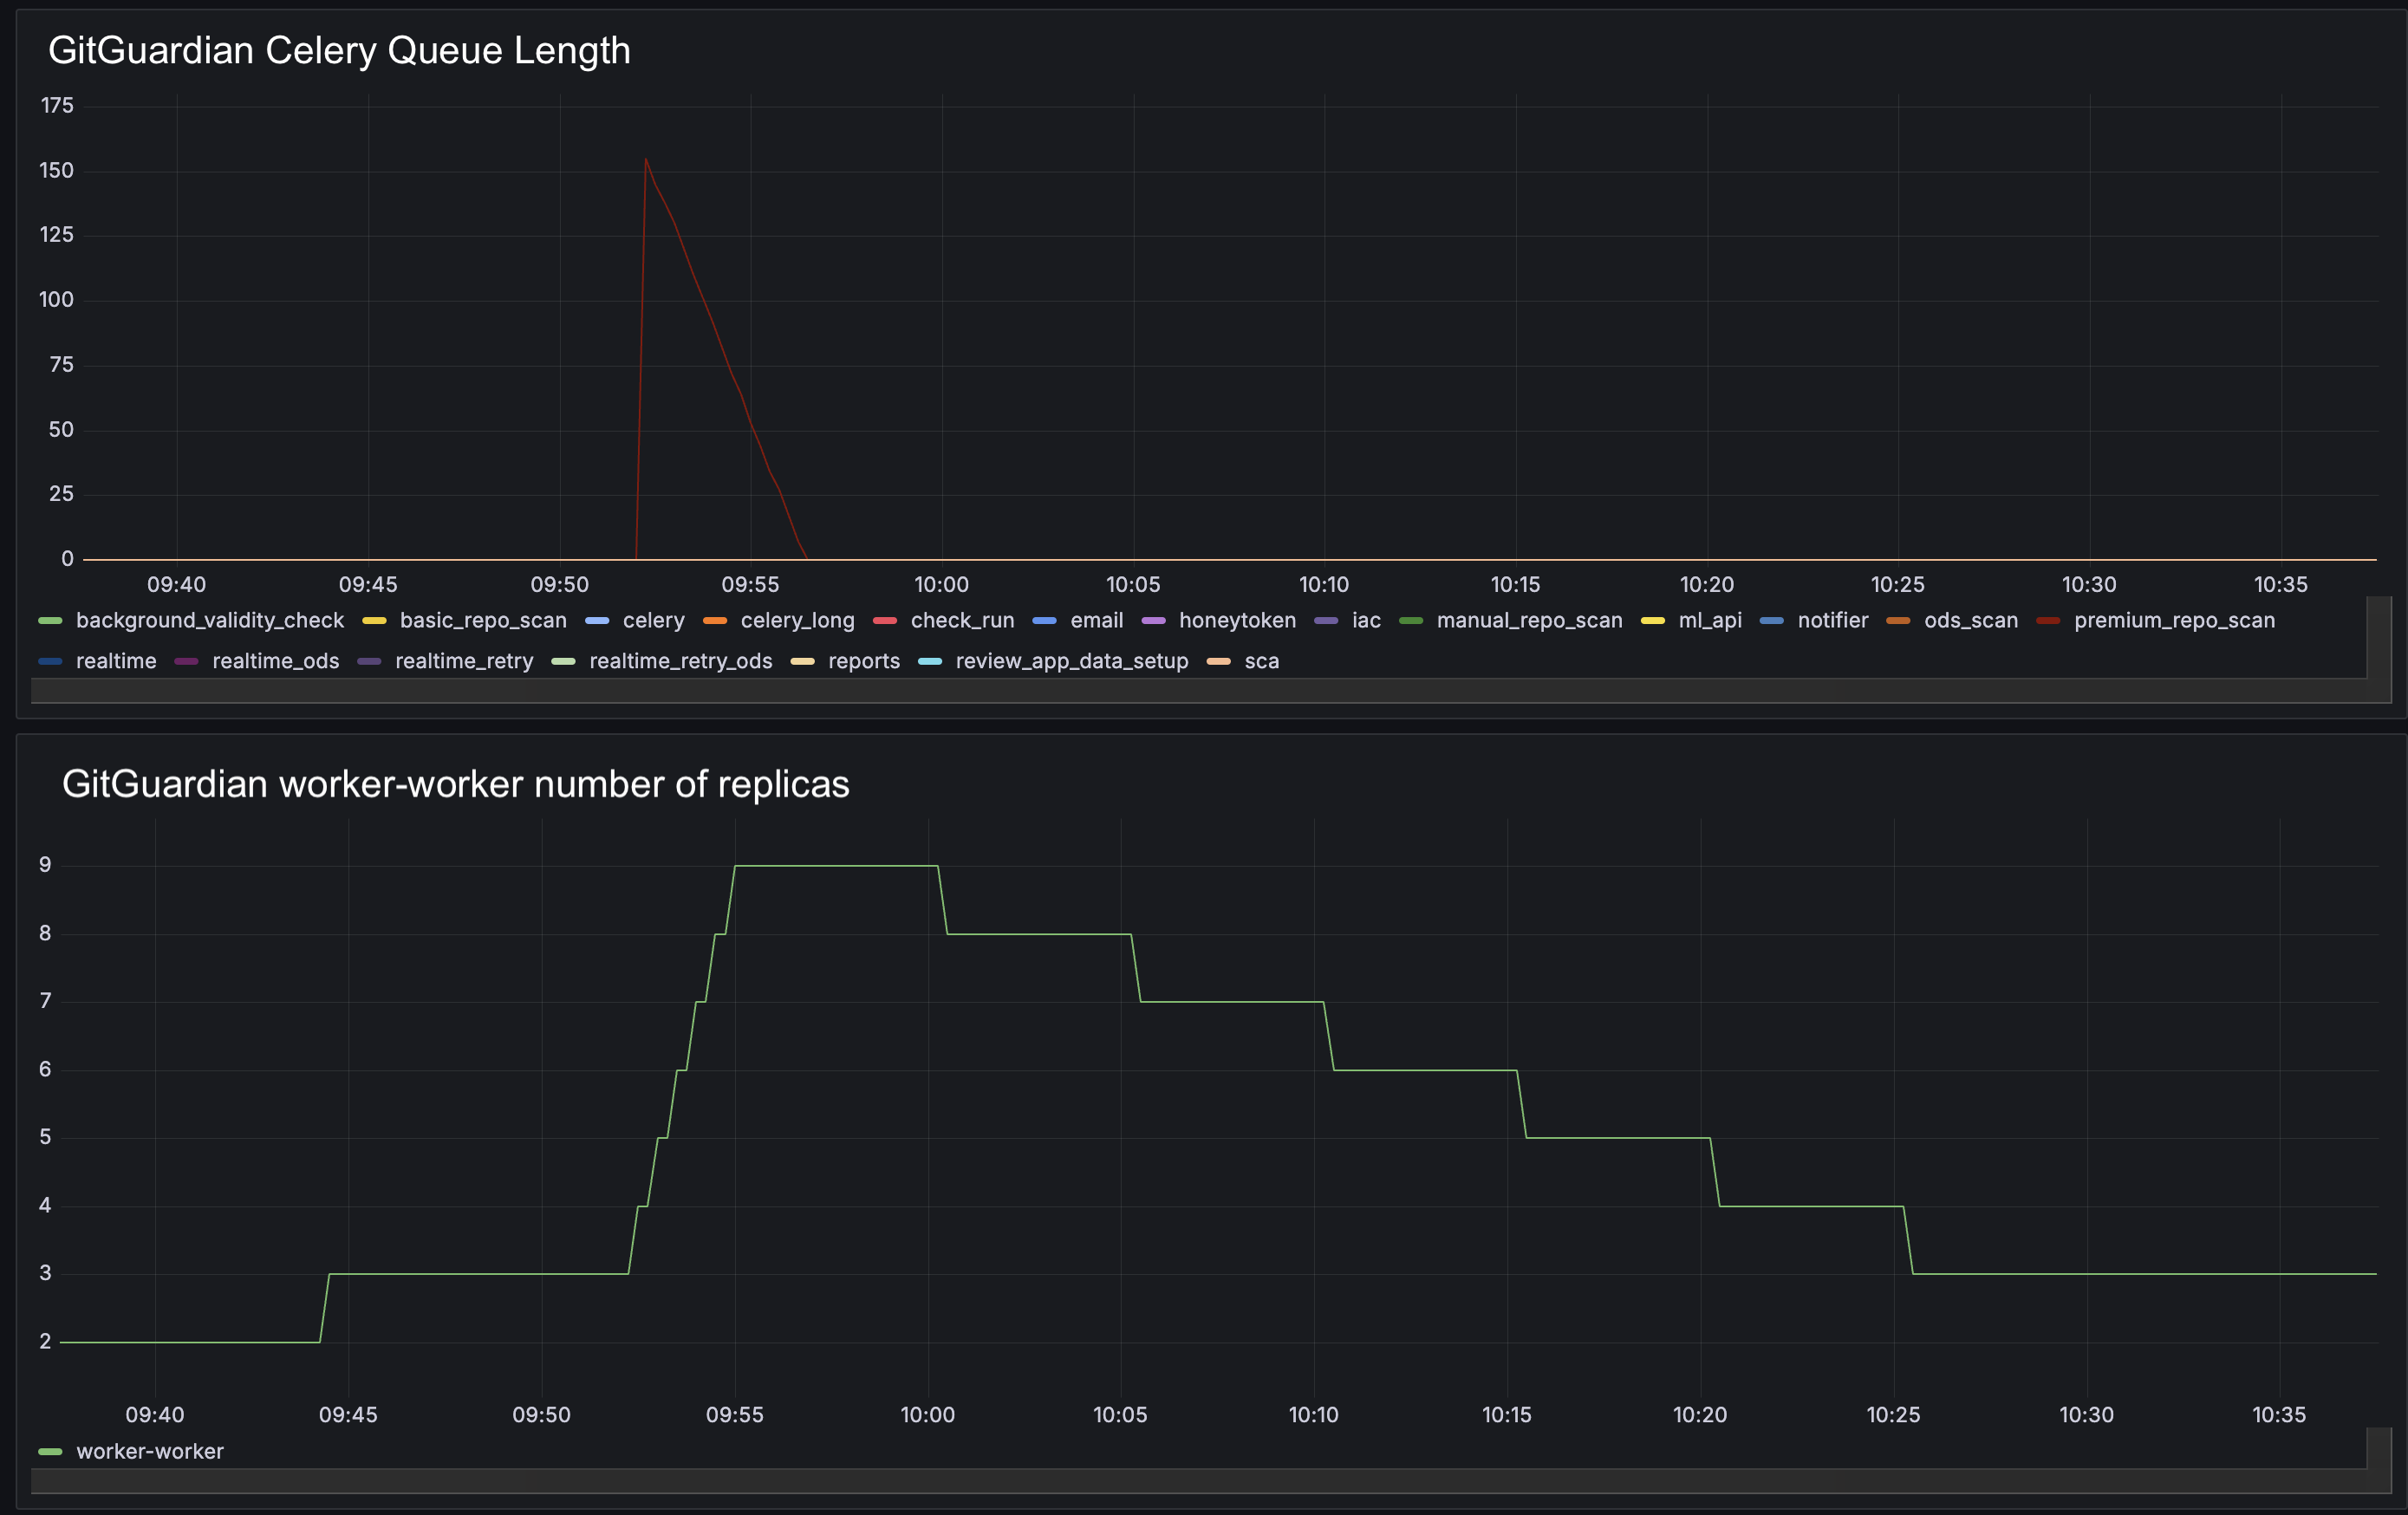2408x1515 pixels.
Task: Open worker-worker number of replicas panel title
Action: tap(456, 784)
